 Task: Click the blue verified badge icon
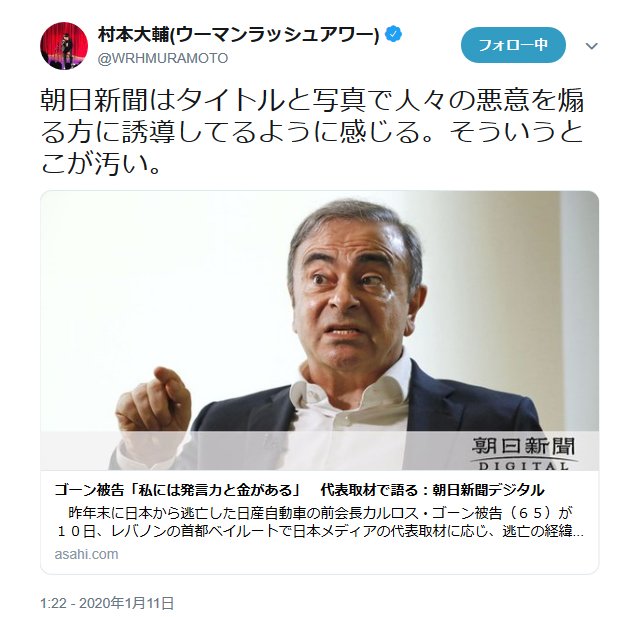click(393, 34)
